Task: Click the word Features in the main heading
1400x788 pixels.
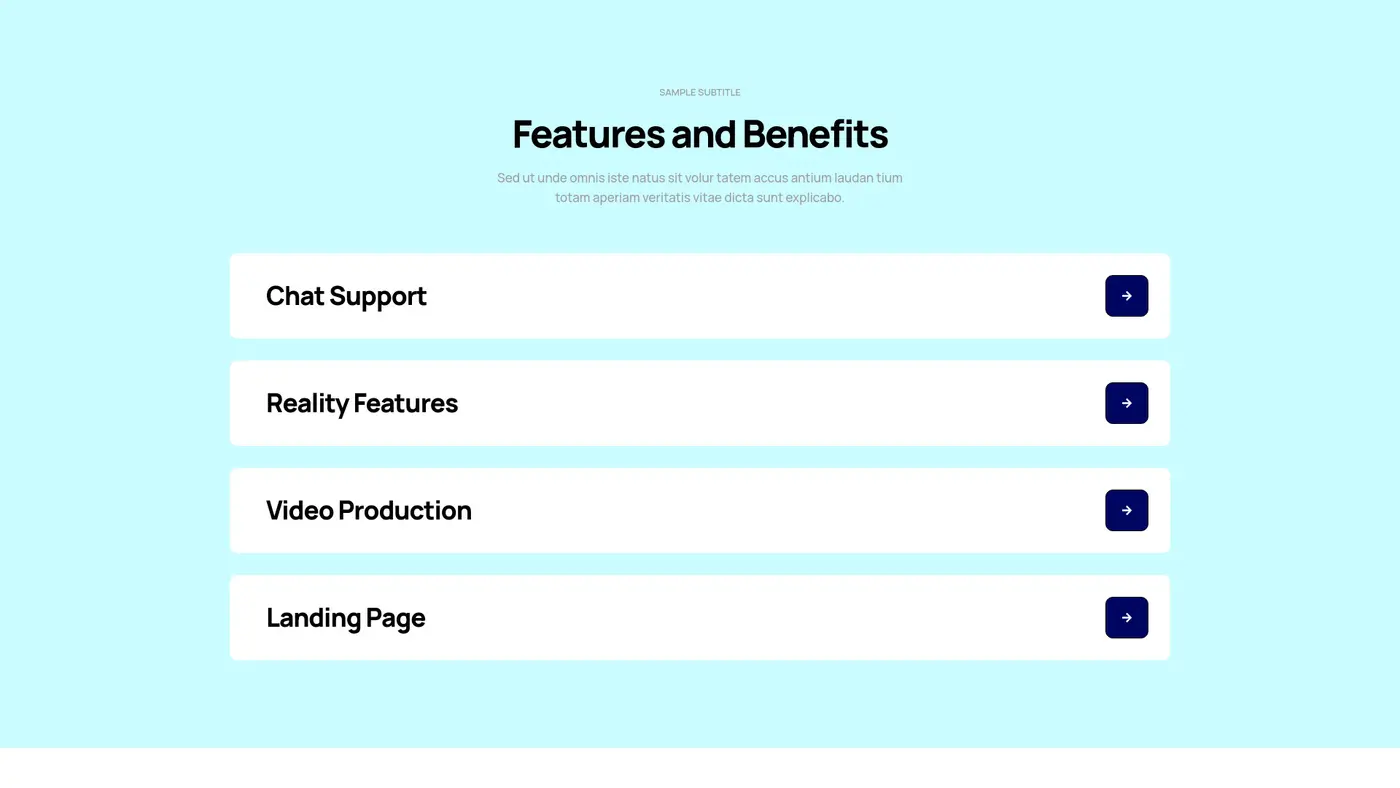Action: coord(588,134)
